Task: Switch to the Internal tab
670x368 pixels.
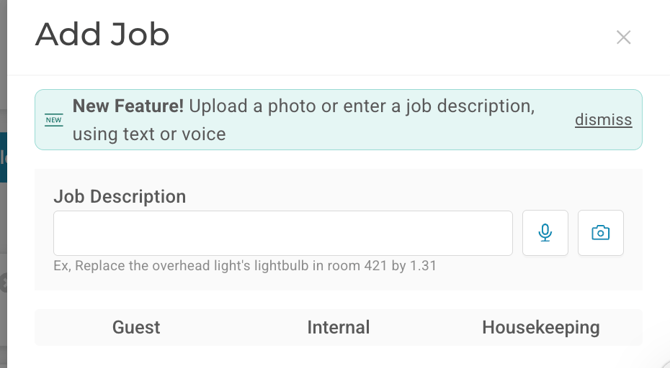Action: (338, 327)
